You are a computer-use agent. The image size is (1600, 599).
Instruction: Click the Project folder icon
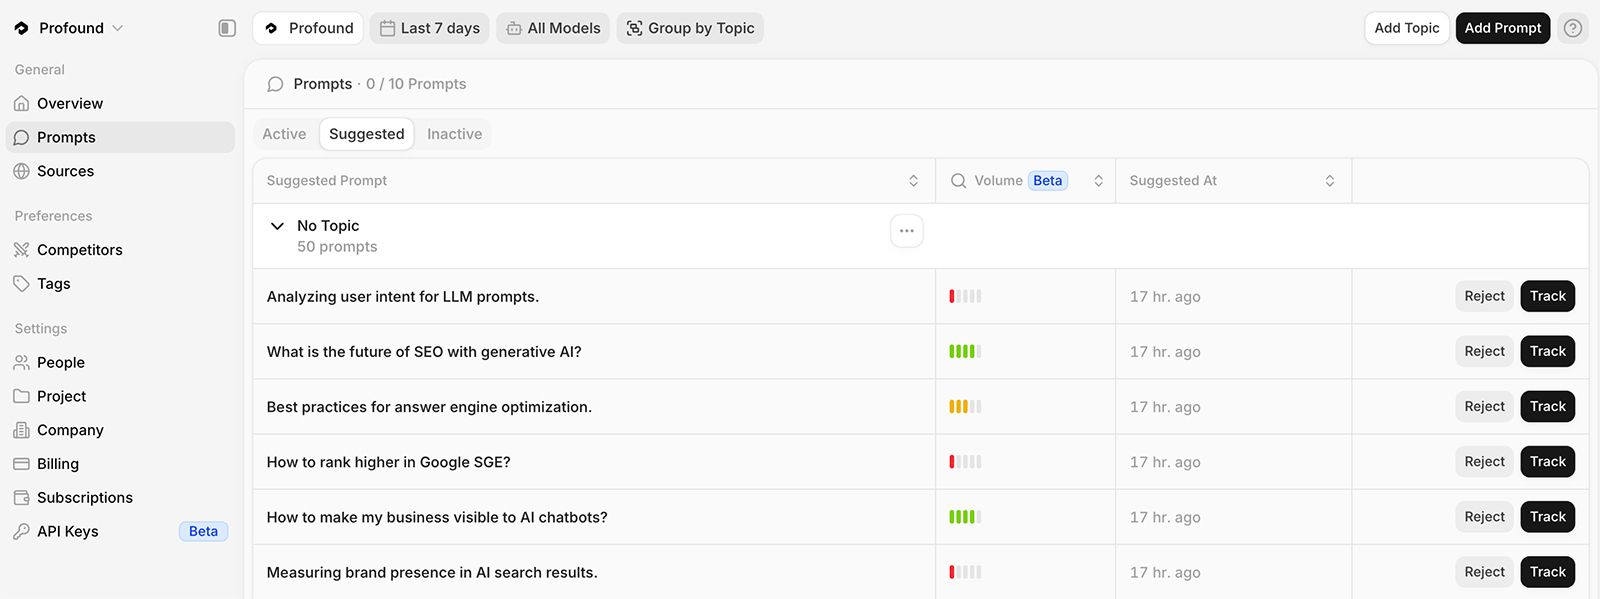coord(21,396)
